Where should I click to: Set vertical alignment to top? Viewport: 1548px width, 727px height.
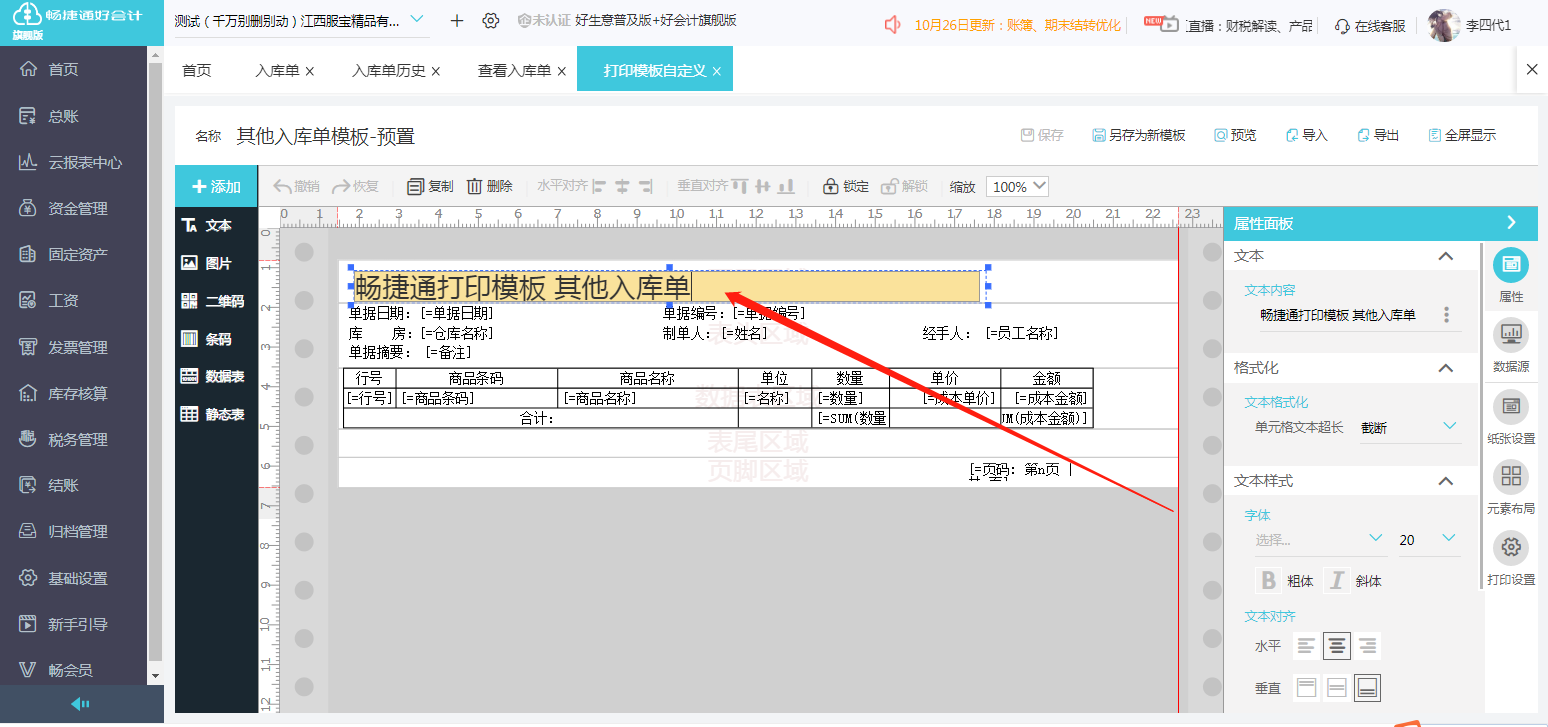[x=1306, y=688]
